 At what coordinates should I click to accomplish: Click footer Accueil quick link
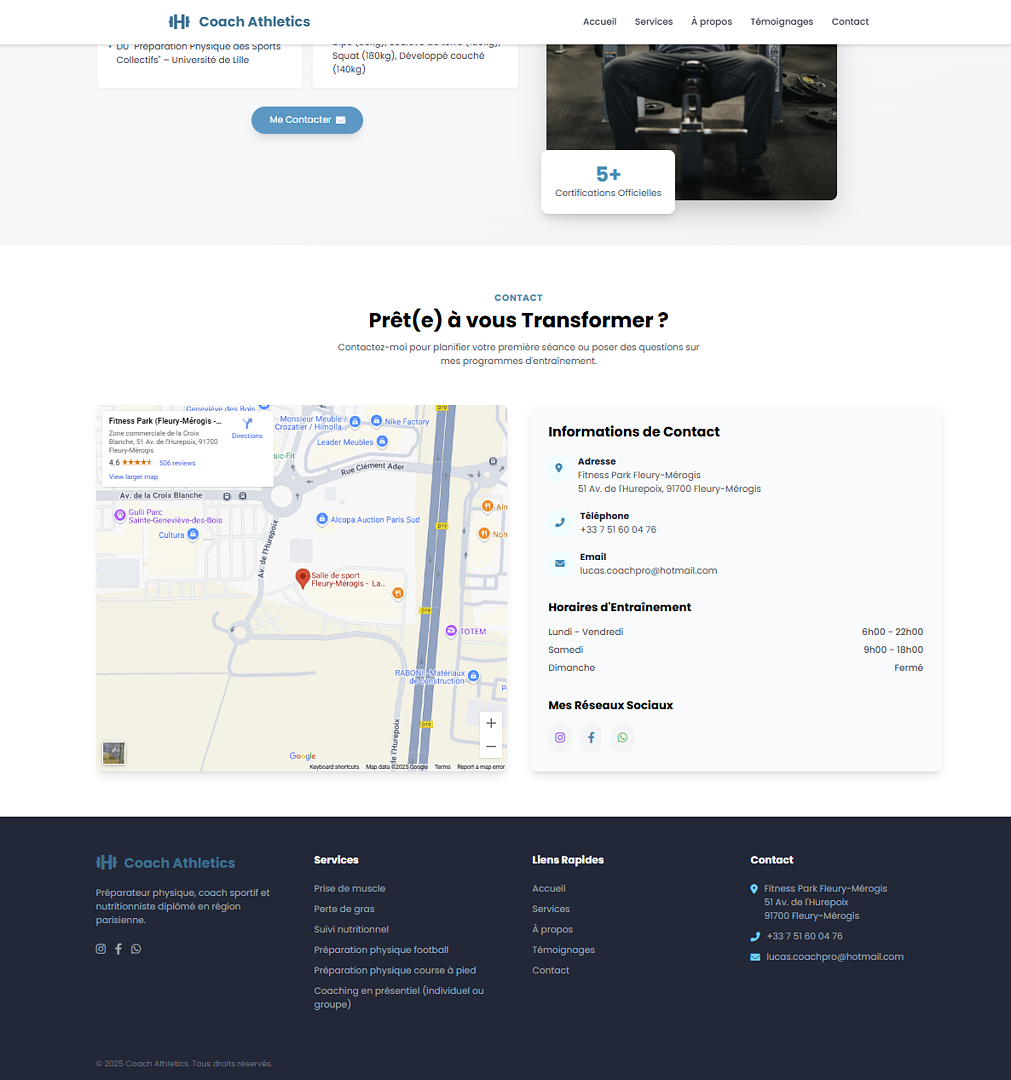coord(548,889)
